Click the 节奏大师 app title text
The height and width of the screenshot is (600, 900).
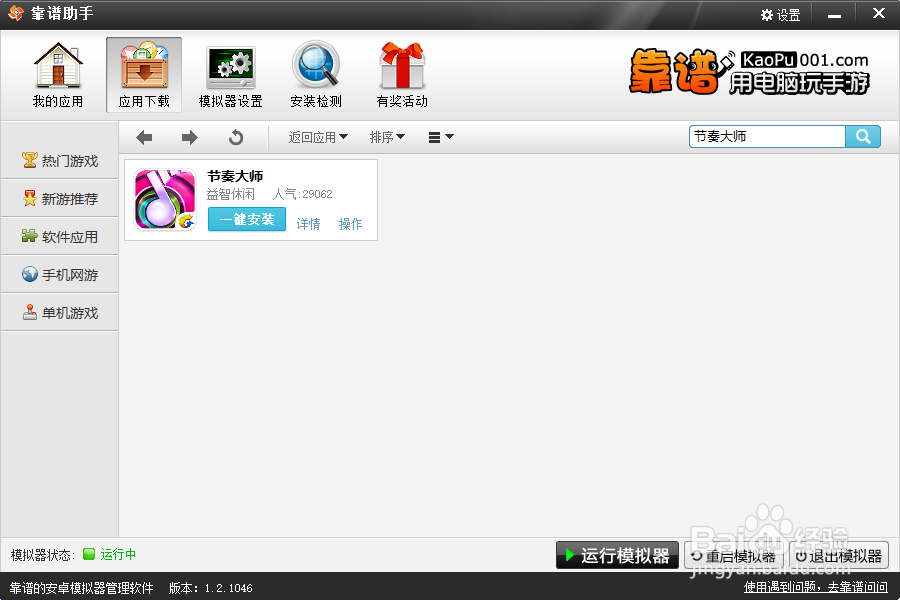(x=235, y=176)
